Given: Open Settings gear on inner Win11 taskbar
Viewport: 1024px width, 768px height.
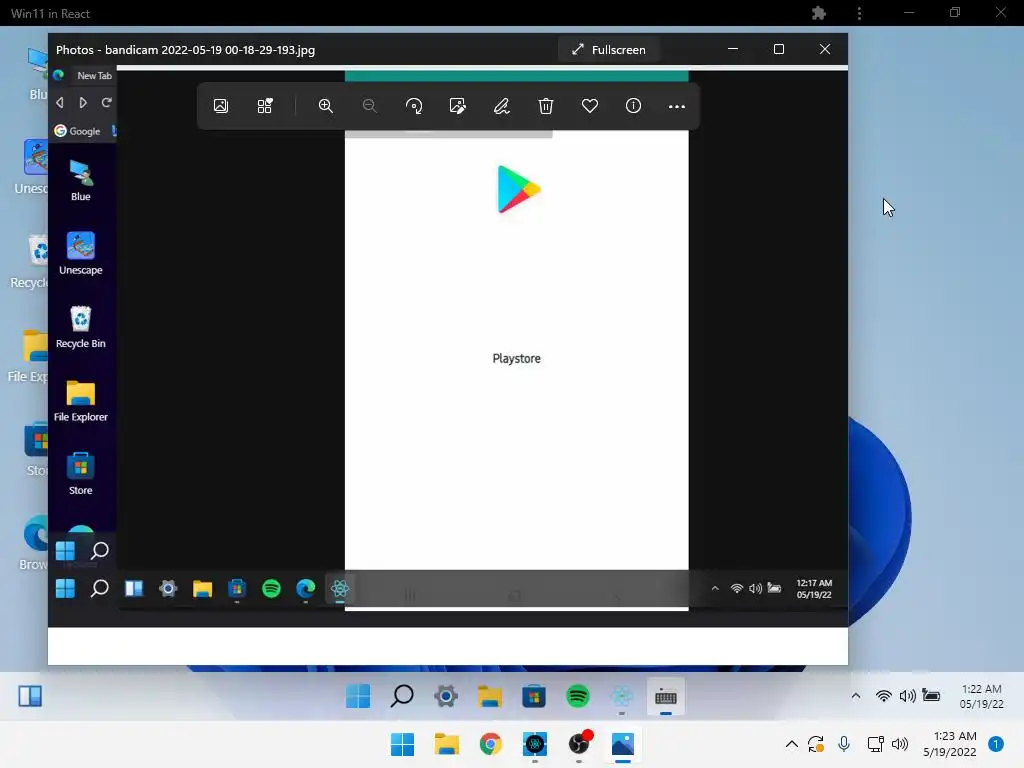Looking at the screenshot, I should (446, 696).
